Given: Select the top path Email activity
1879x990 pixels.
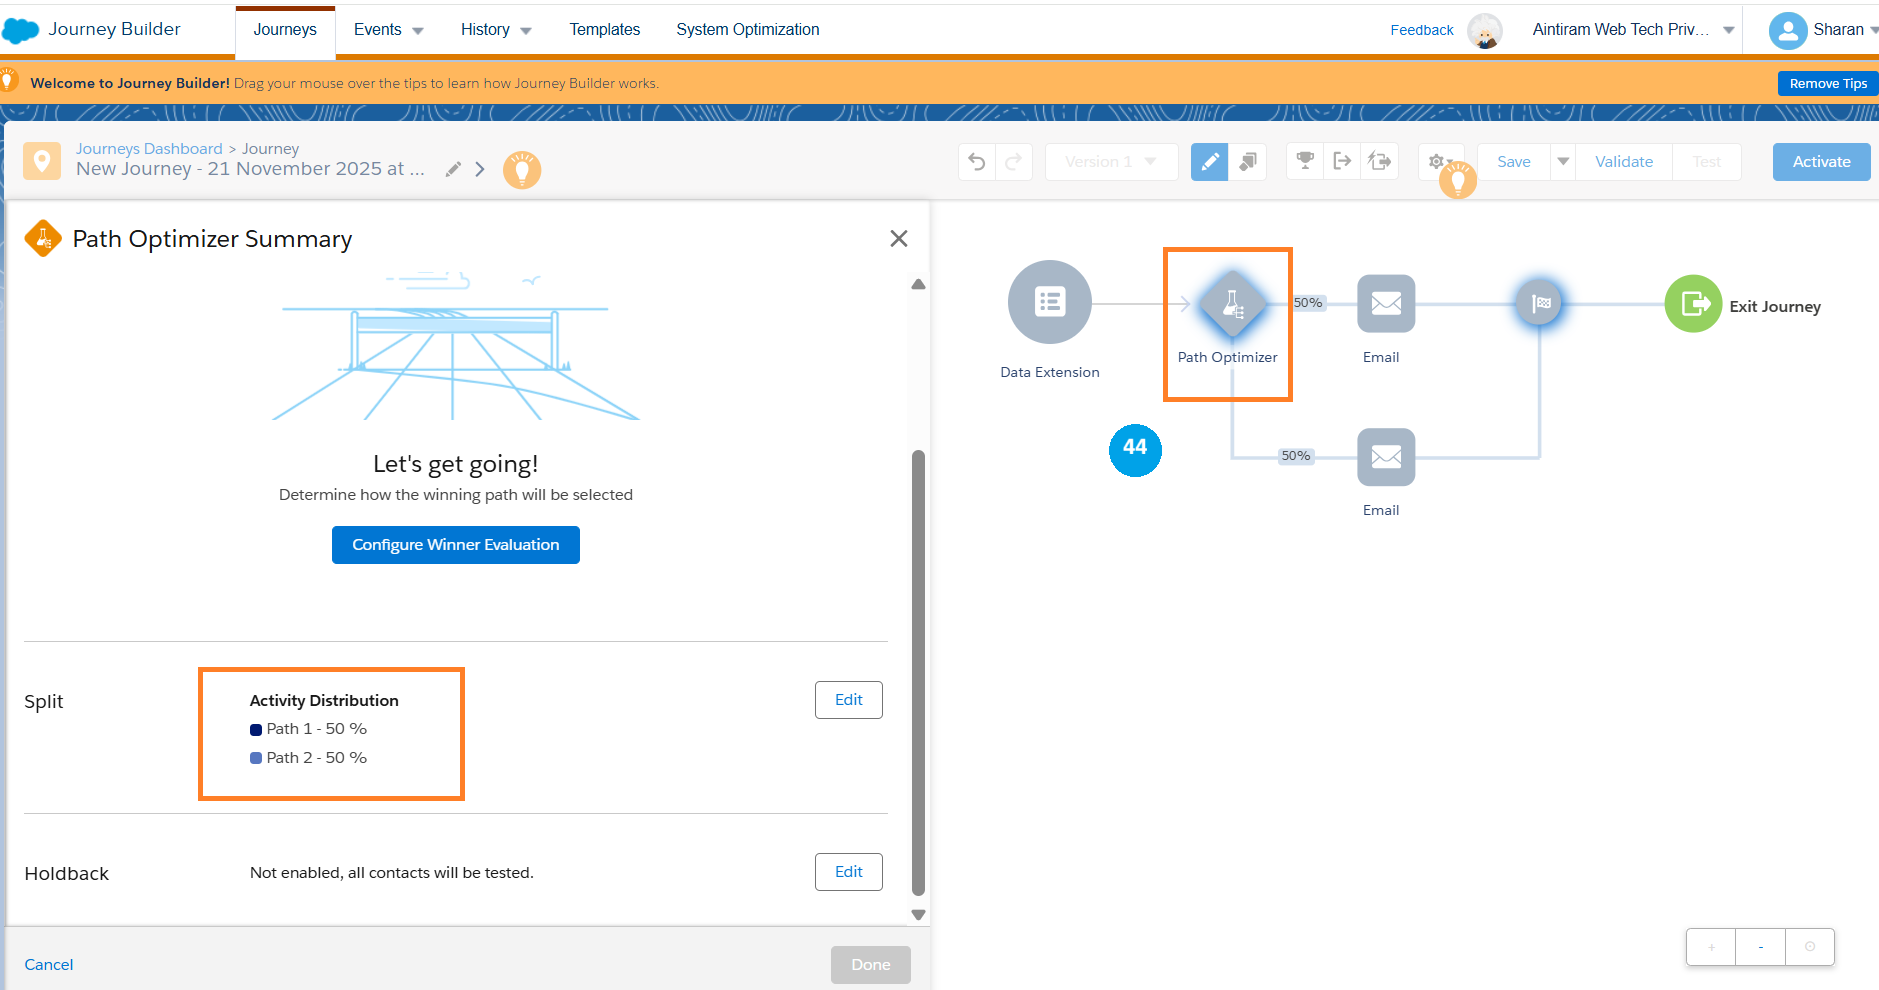Looking at the screenshot, I should (x=1385, y=303).
